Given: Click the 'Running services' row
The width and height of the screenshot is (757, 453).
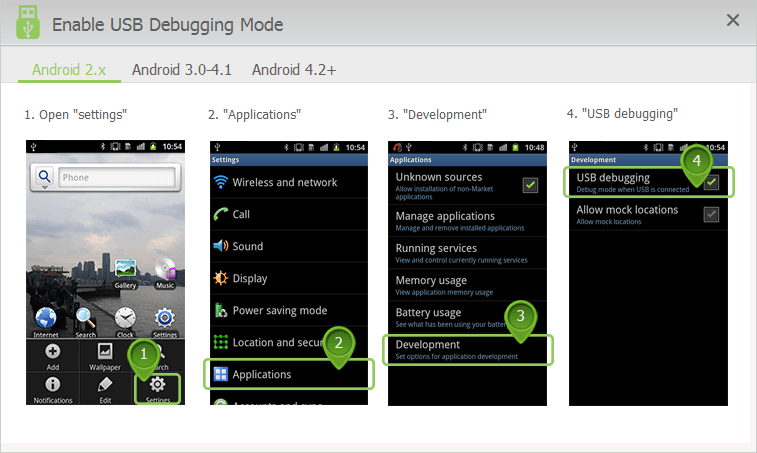Looking at the screenshot, I should click(467, 253).
